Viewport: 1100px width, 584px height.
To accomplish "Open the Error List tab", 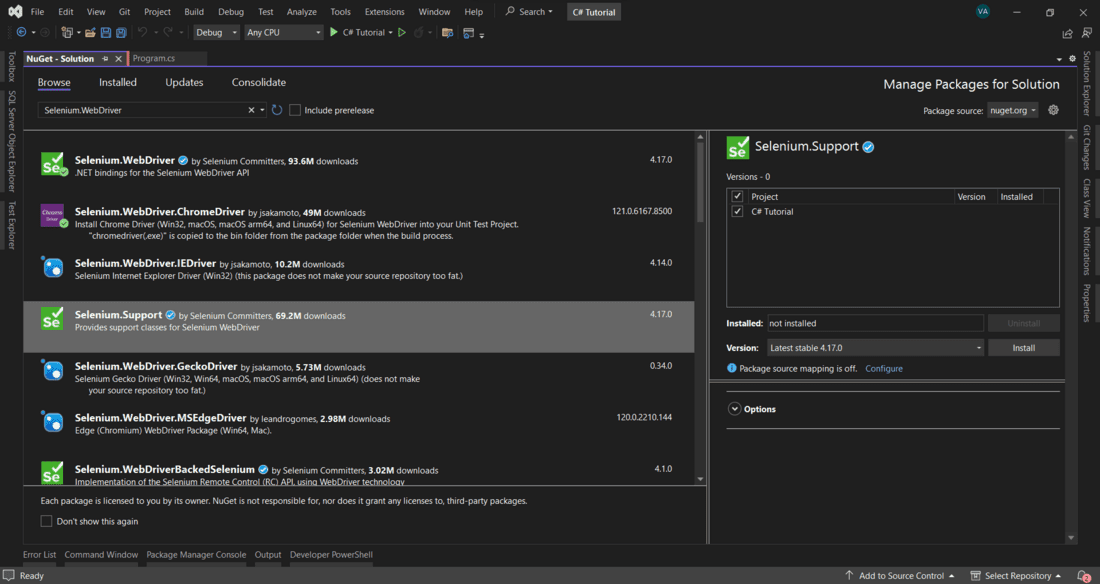I will (x=39, y=555).
